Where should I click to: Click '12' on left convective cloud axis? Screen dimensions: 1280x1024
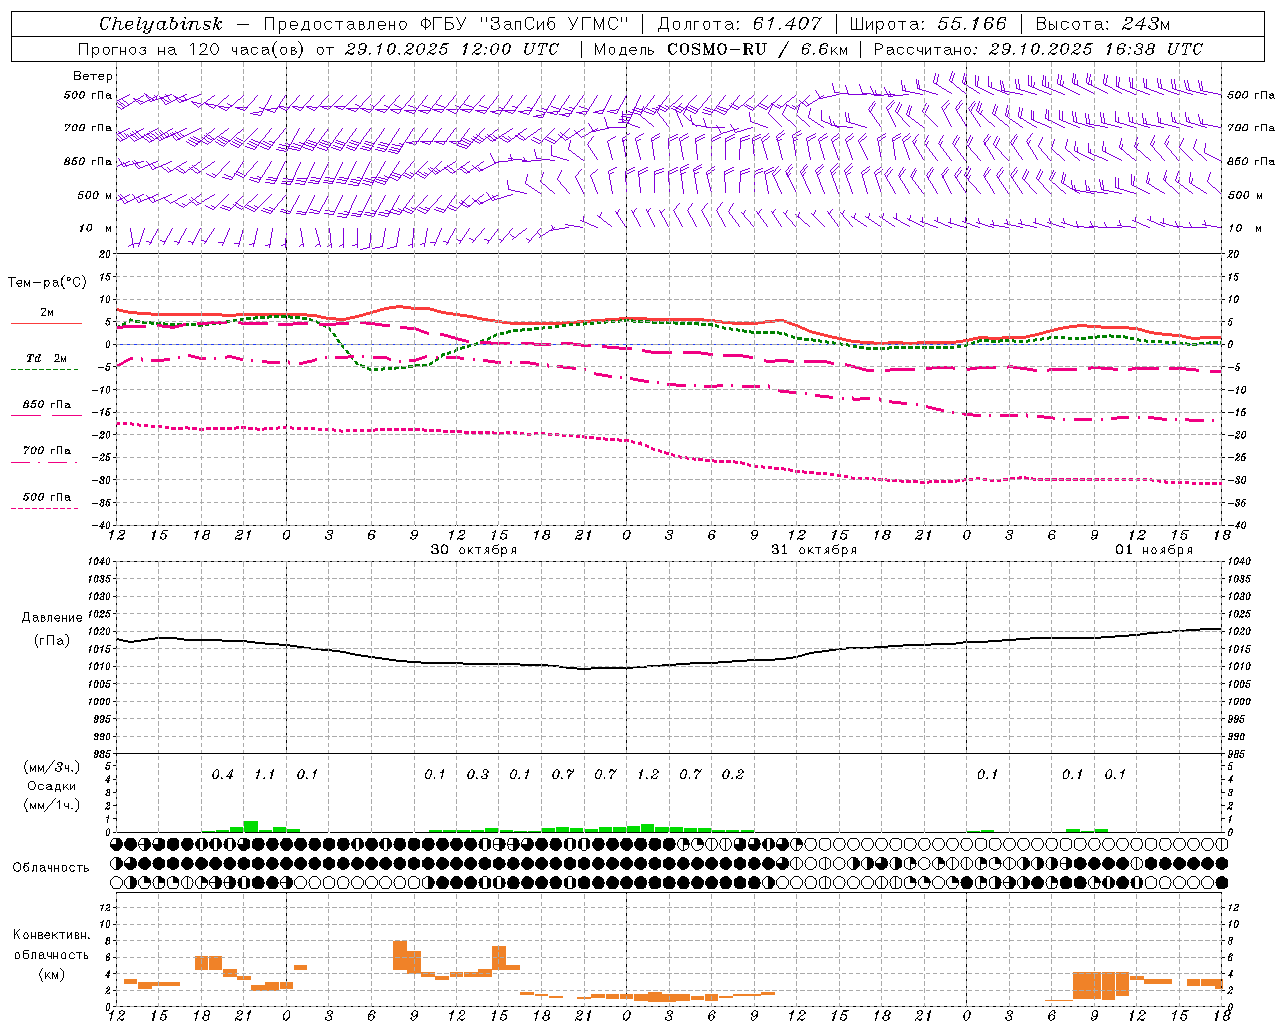click(106, 907)
